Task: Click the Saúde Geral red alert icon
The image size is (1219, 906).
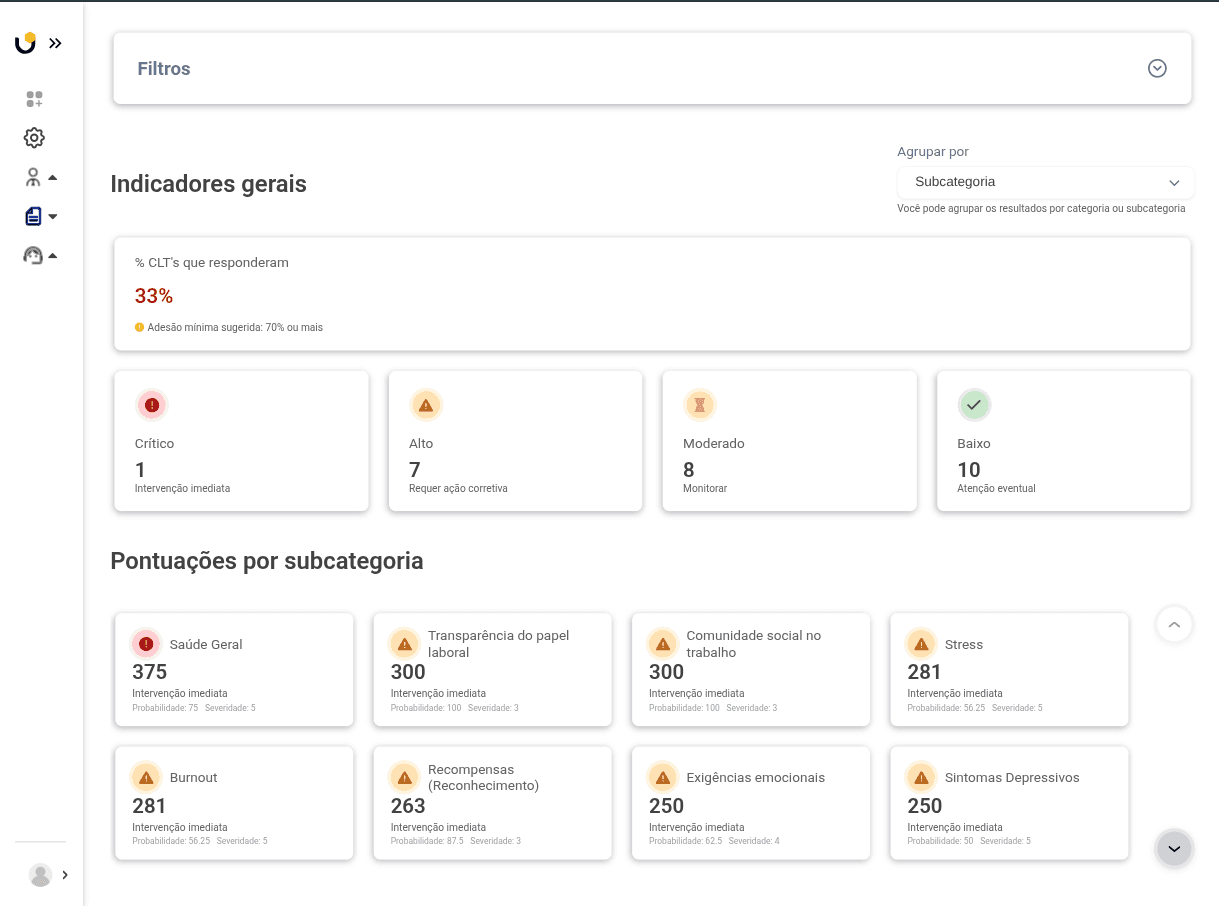Action: (146, 644)
